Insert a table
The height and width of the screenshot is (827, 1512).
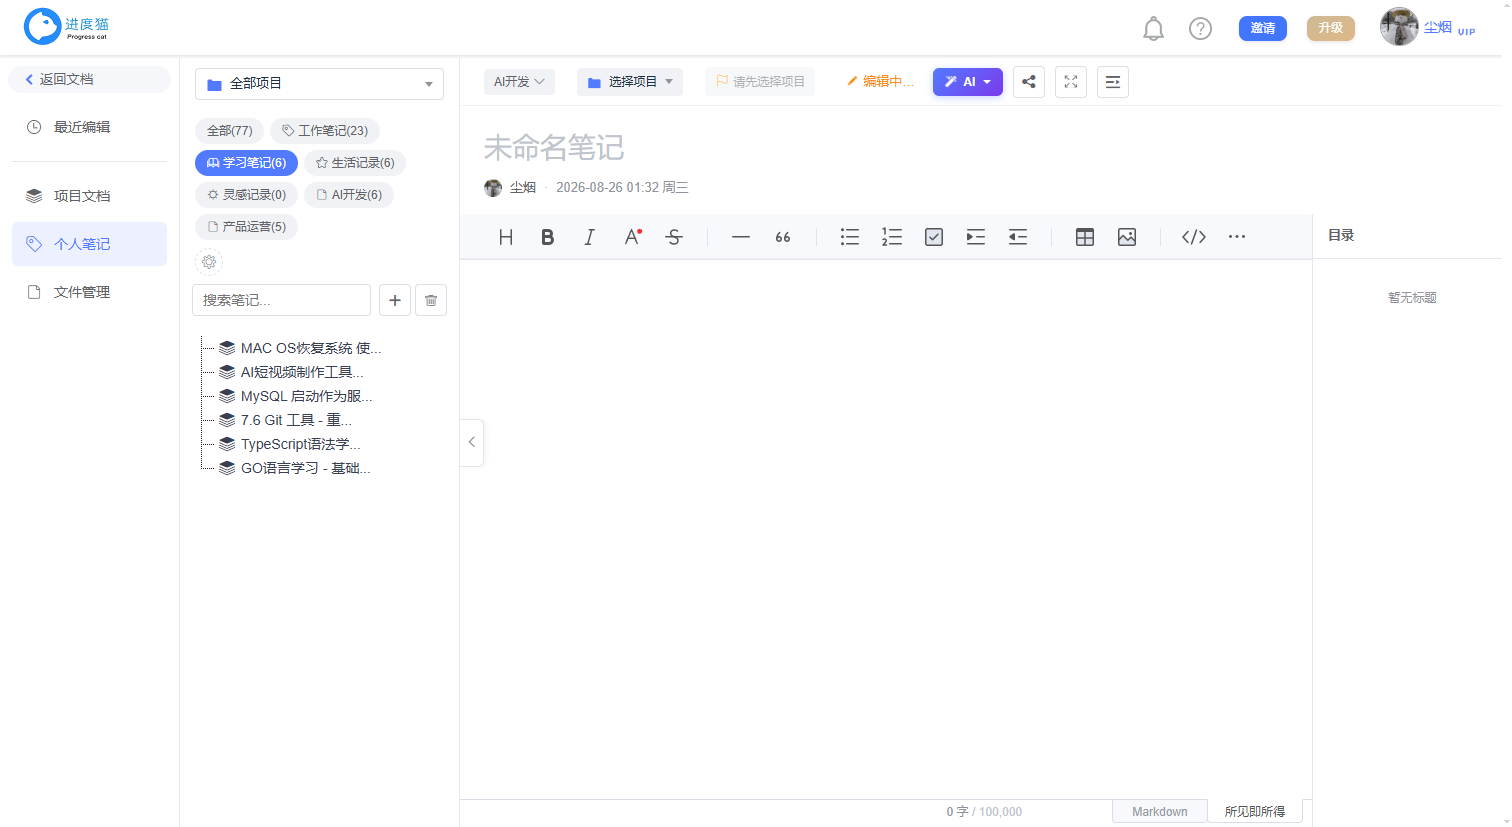pyautogui.click(x=1085, y=237)
